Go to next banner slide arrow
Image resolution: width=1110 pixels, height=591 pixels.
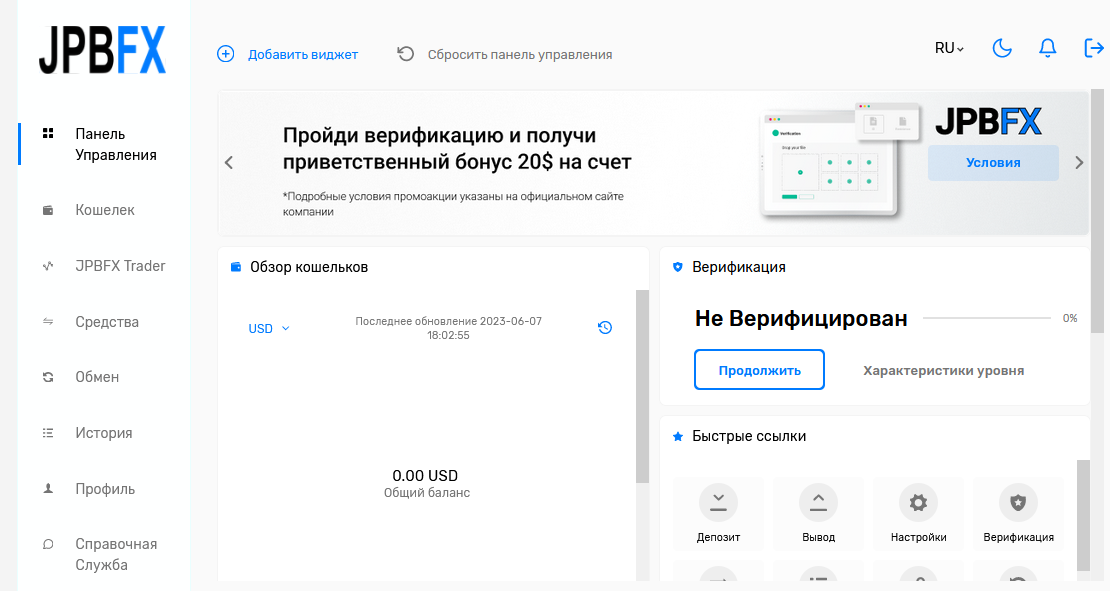click(x=1079, y=163)
